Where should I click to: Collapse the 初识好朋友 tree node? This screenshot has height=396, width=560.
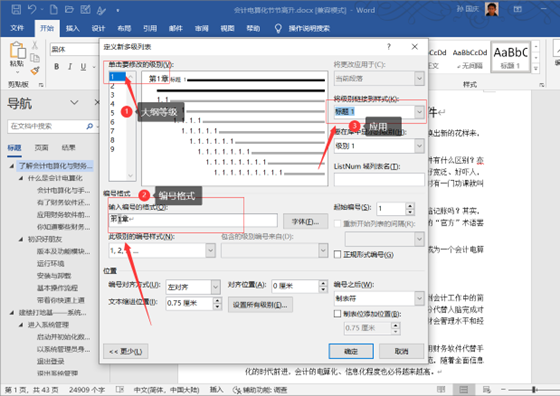[21, 239]
